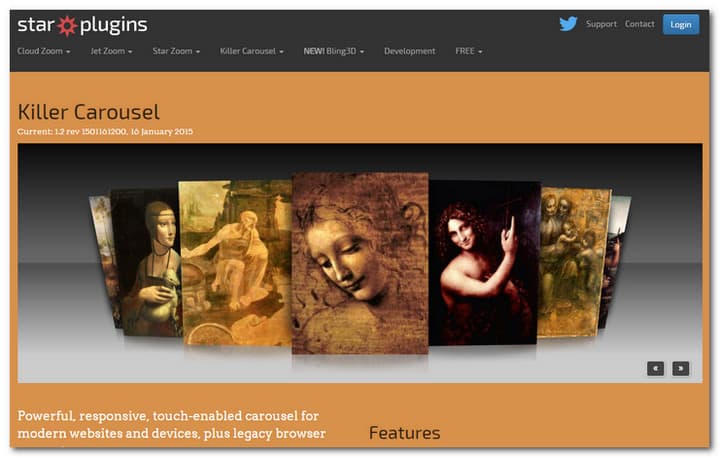720x458 pixels.
Task: Go back with the previous arrow
Action: (x=655, y=368)
